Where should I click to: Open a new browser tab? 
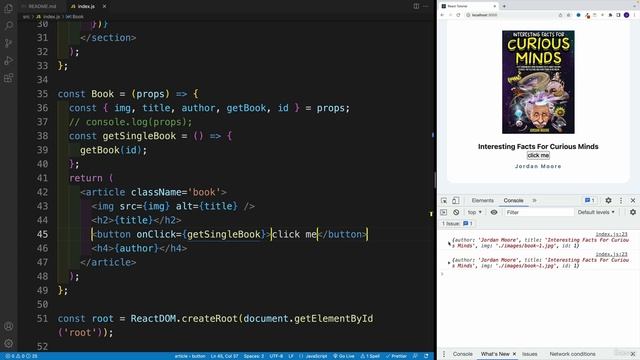tap(504, 6)
